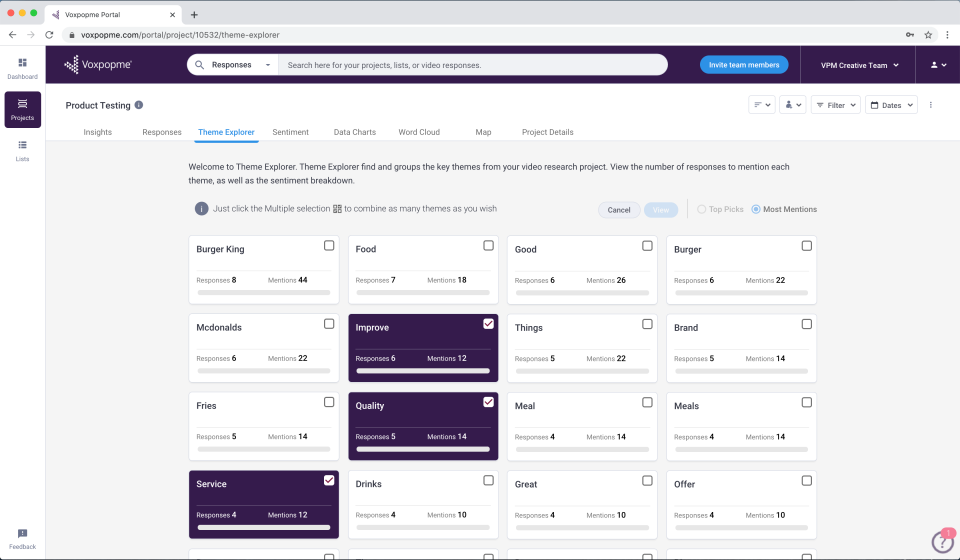Click the info icon beside Multiple selection hint
Viewport: 960px width, 560px height.
click(201, 209)
